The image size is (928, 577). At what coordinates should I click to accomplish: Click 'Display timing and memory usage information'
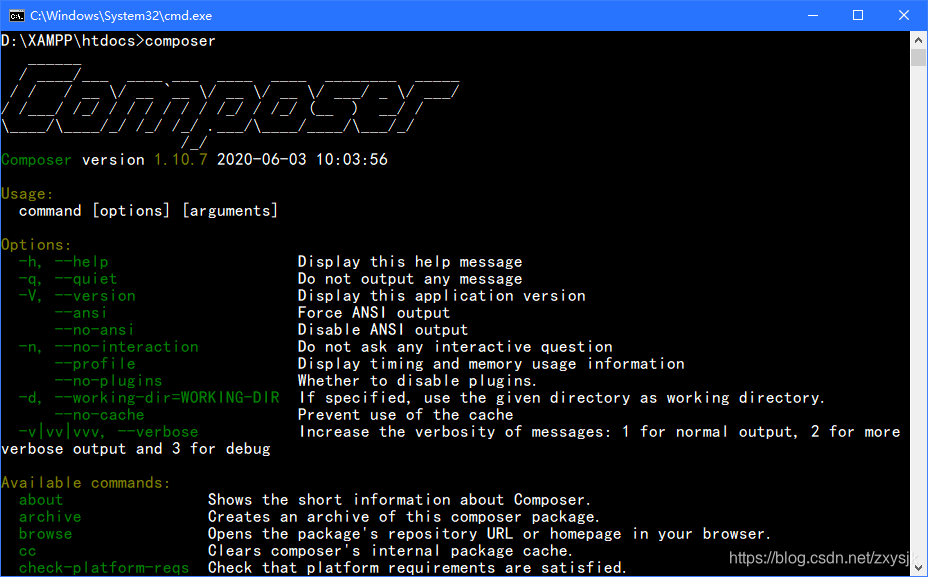(x=491, y=364)
